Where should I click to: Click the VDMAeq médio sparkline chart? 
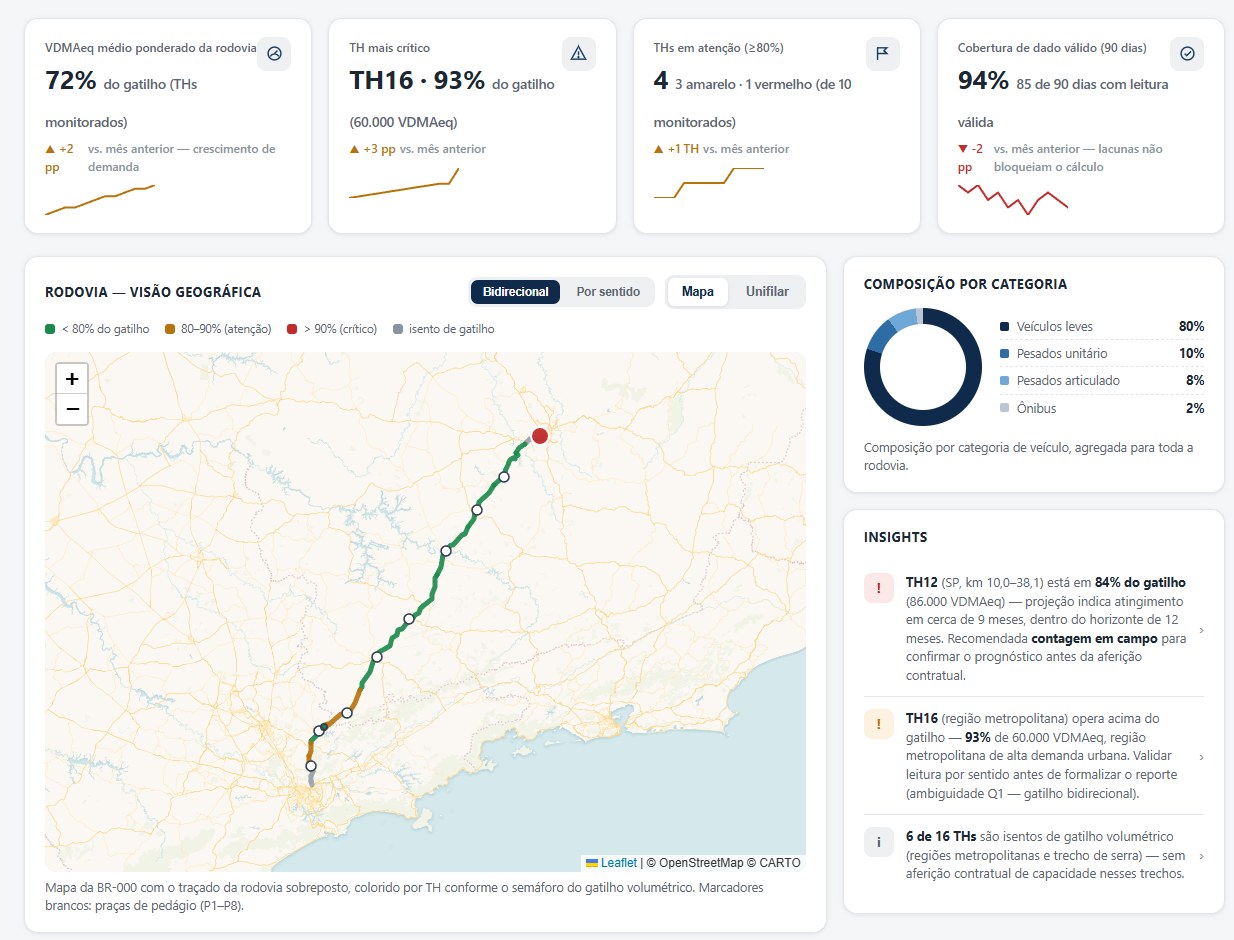click(100, 200)
